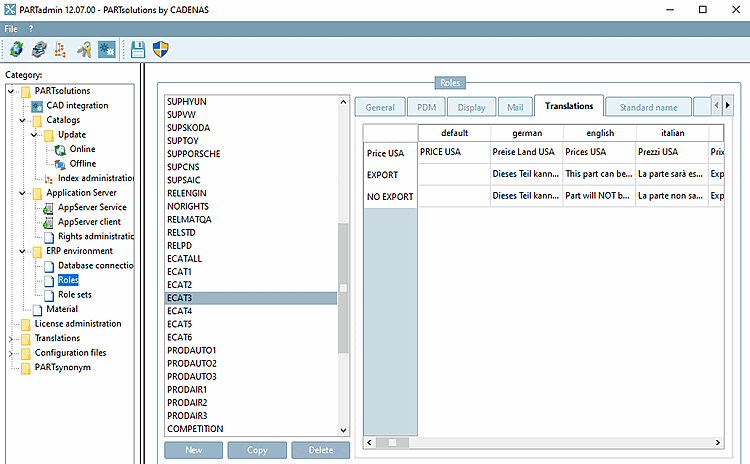Image resolution: width=750 pixels, height=464 pixels.
Task: Click the 'Preise Land USA' german cell
Action: pos(527,152)
